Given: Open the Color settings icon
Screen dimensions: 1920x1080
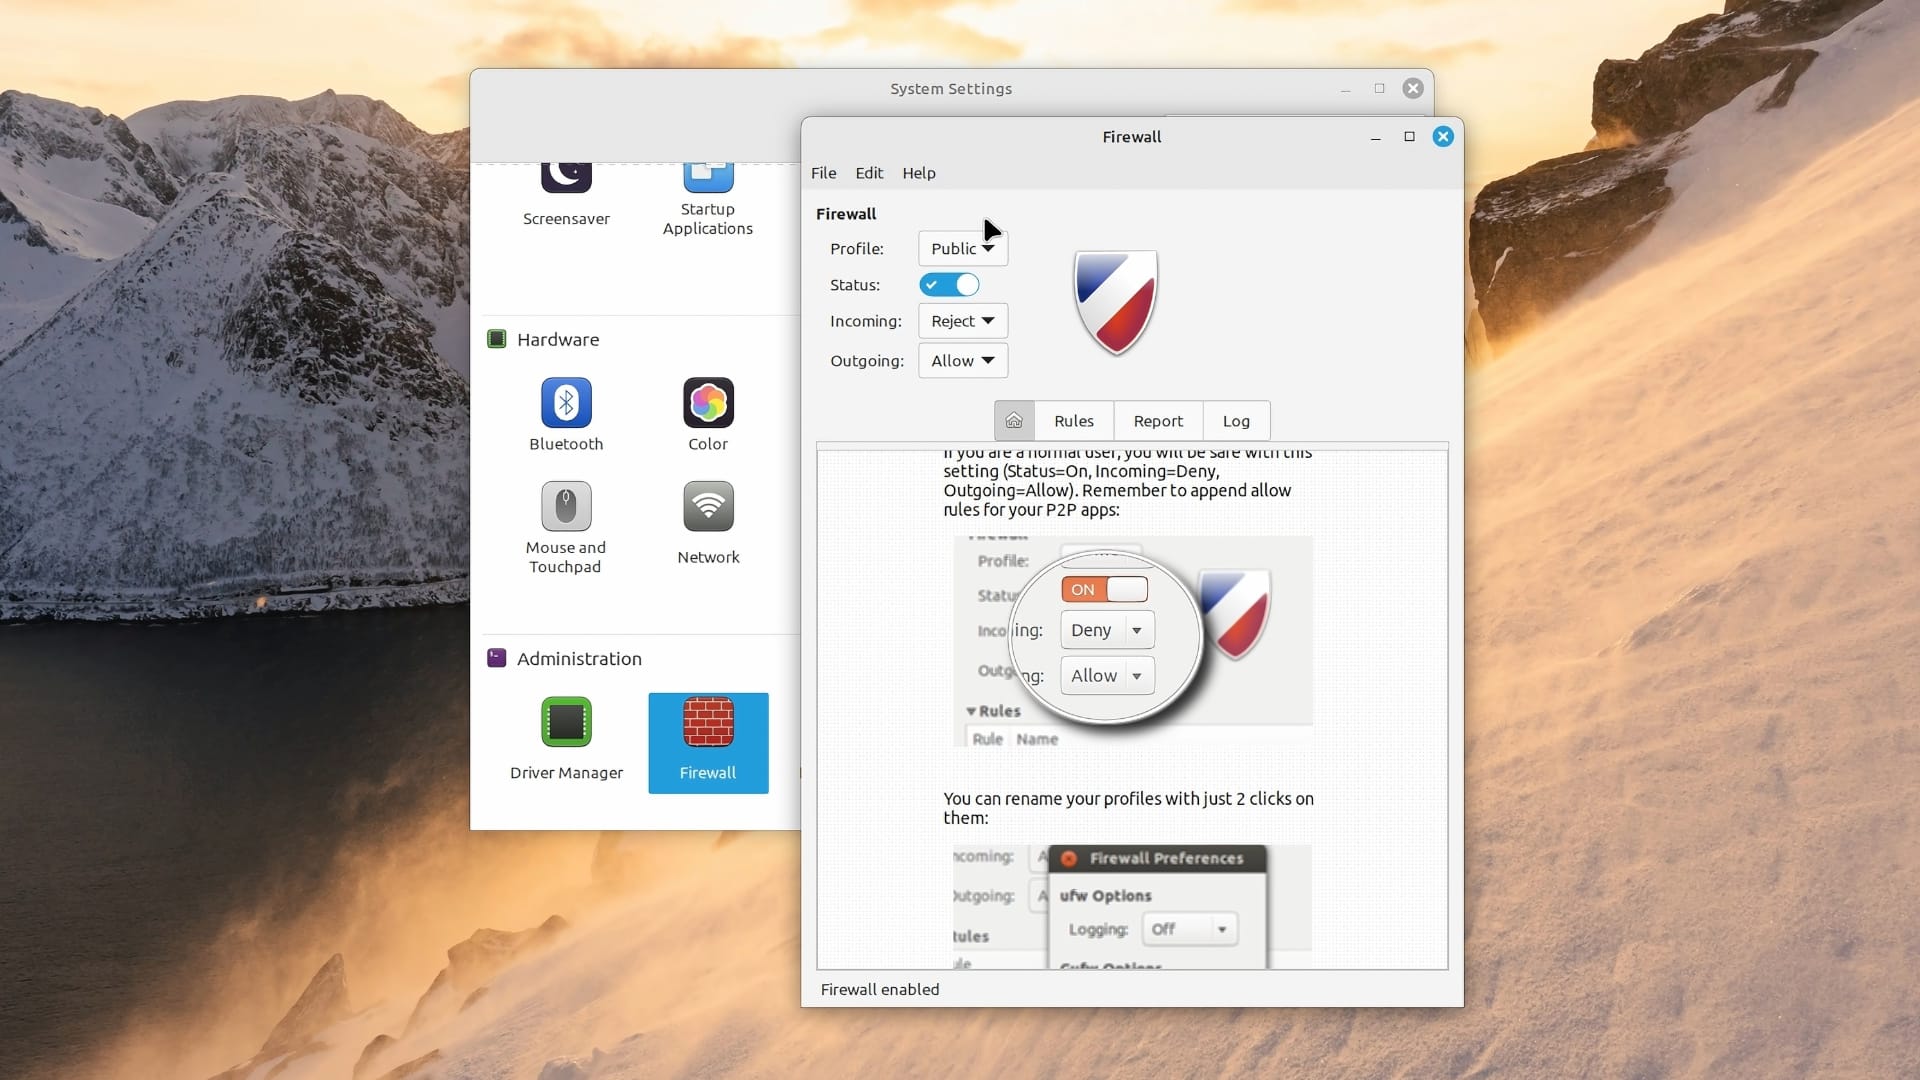Looking at the screenshot, I should 708,402.
